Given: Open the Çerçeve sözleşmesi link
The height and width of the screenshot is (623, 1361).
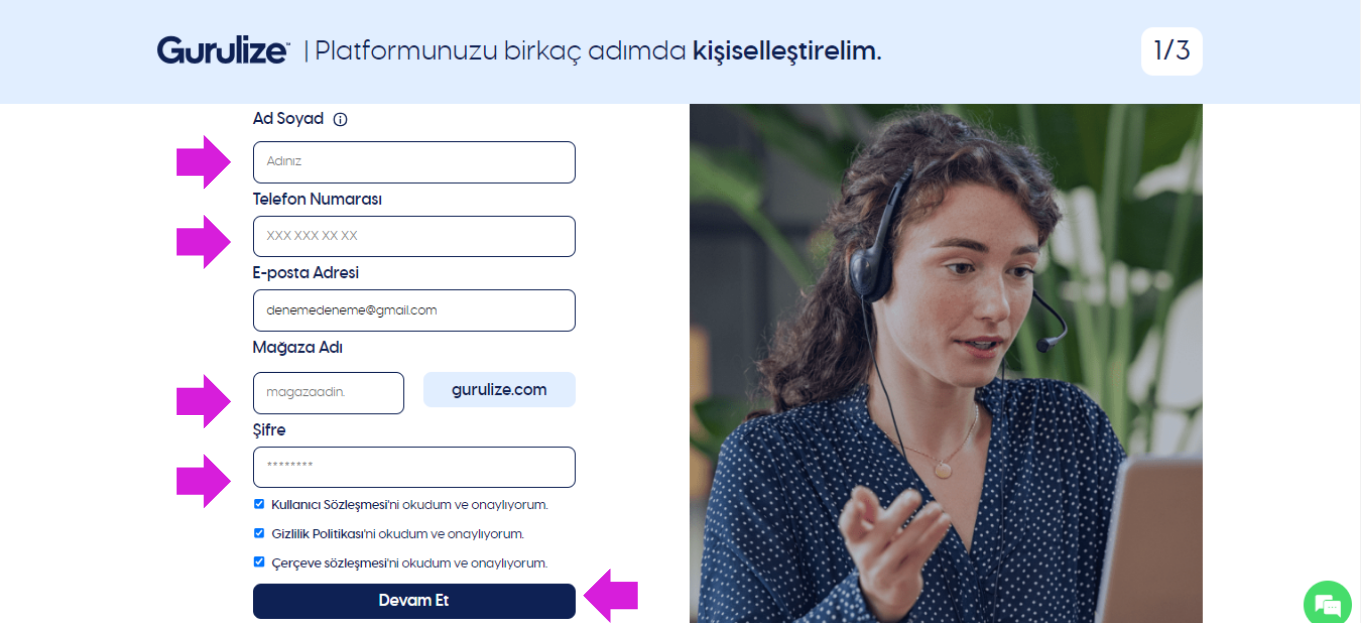Looking at the screenshot, I should tap(328, 563).
